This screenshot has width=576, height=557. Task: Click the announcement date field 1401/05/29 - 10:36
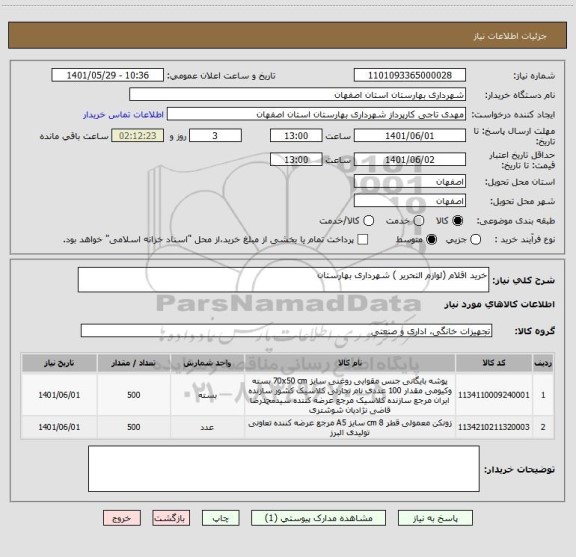[x=108, y=75]
